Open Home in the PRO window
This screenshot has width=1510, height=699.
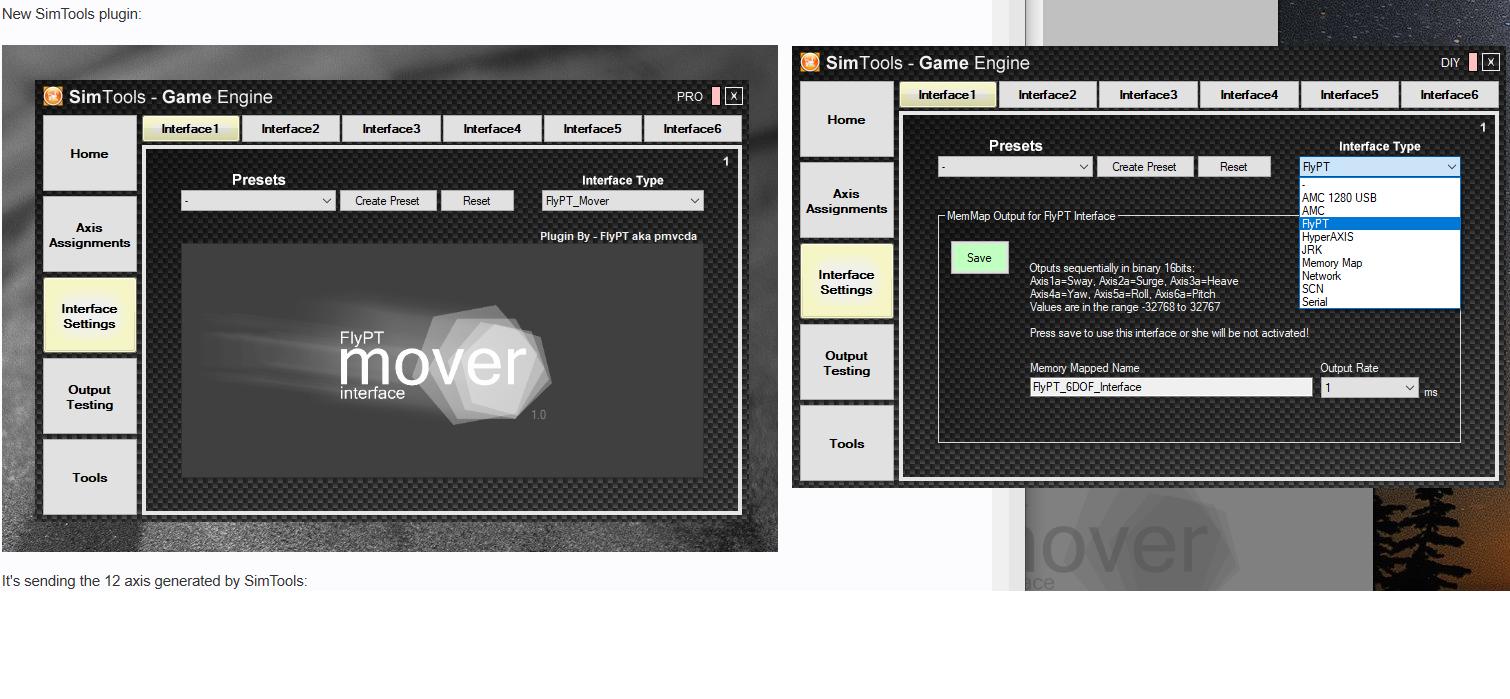pyautogui.click(x=90, y=153)
